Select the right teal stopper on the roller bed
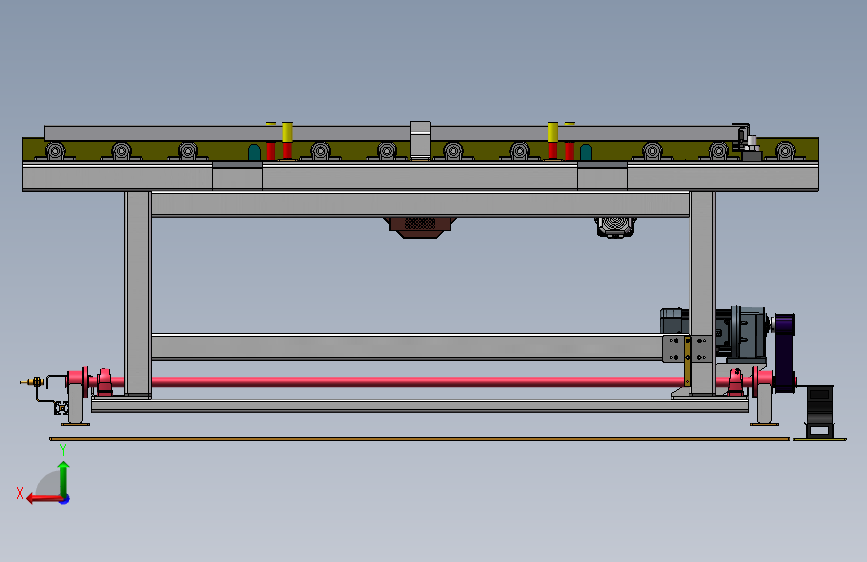Viewport: 867px width, 562px height. [x=586, y=152]
